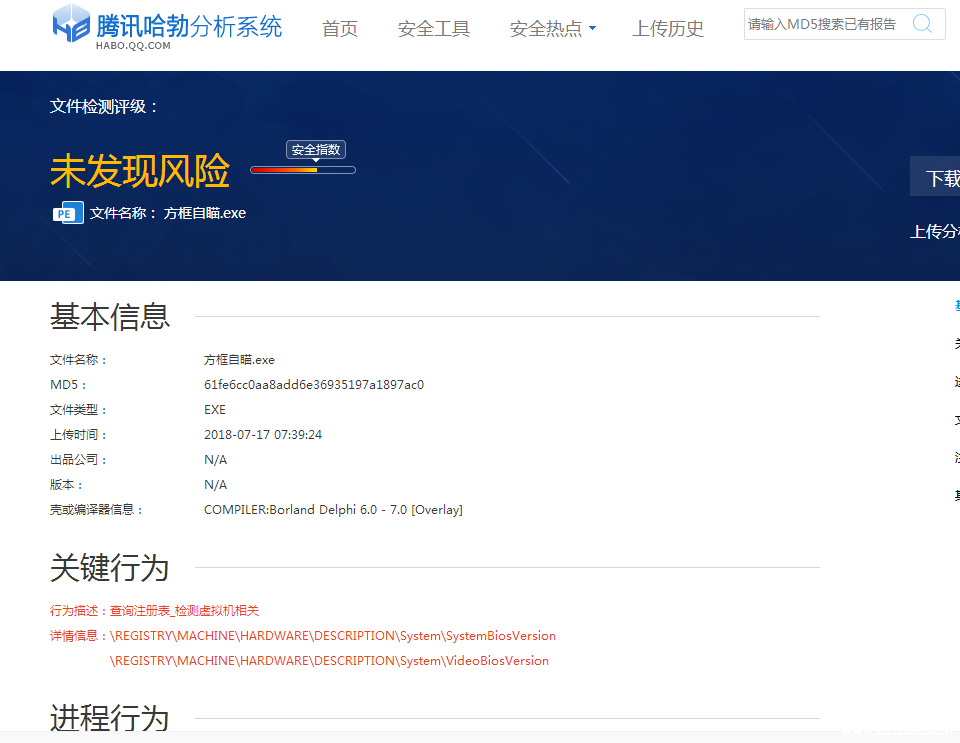This screenshot has height=743, width=960.
Task: Click the 未发现风险 rating text
Action: pos(140,171)
